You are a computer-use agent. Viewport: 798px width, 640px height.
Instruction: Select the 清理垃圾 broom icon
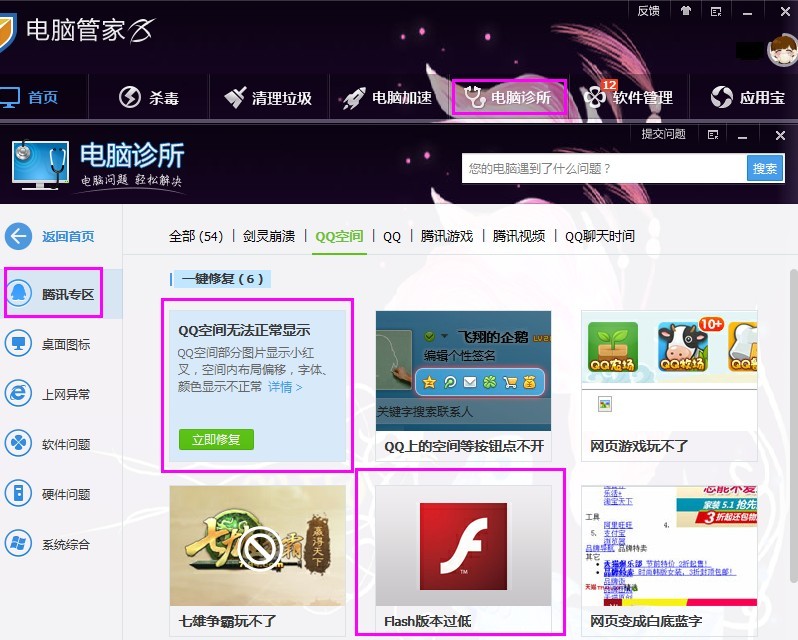click(235, 97)
